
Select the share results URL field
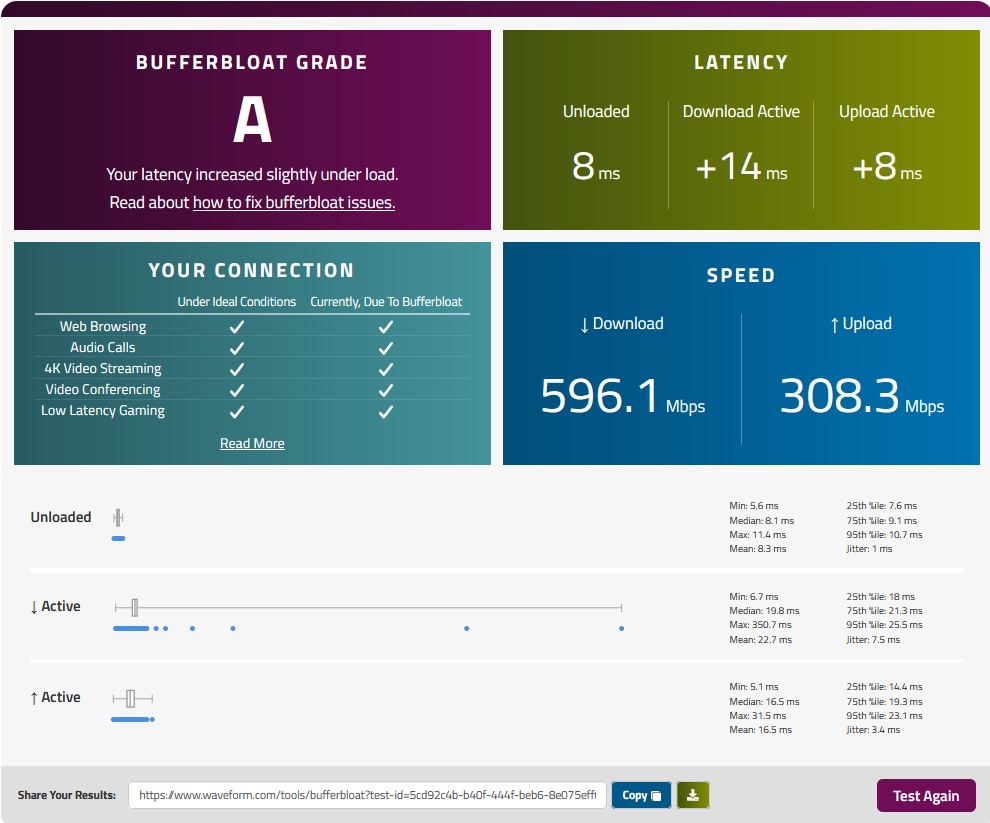click(x=367, y=795)
